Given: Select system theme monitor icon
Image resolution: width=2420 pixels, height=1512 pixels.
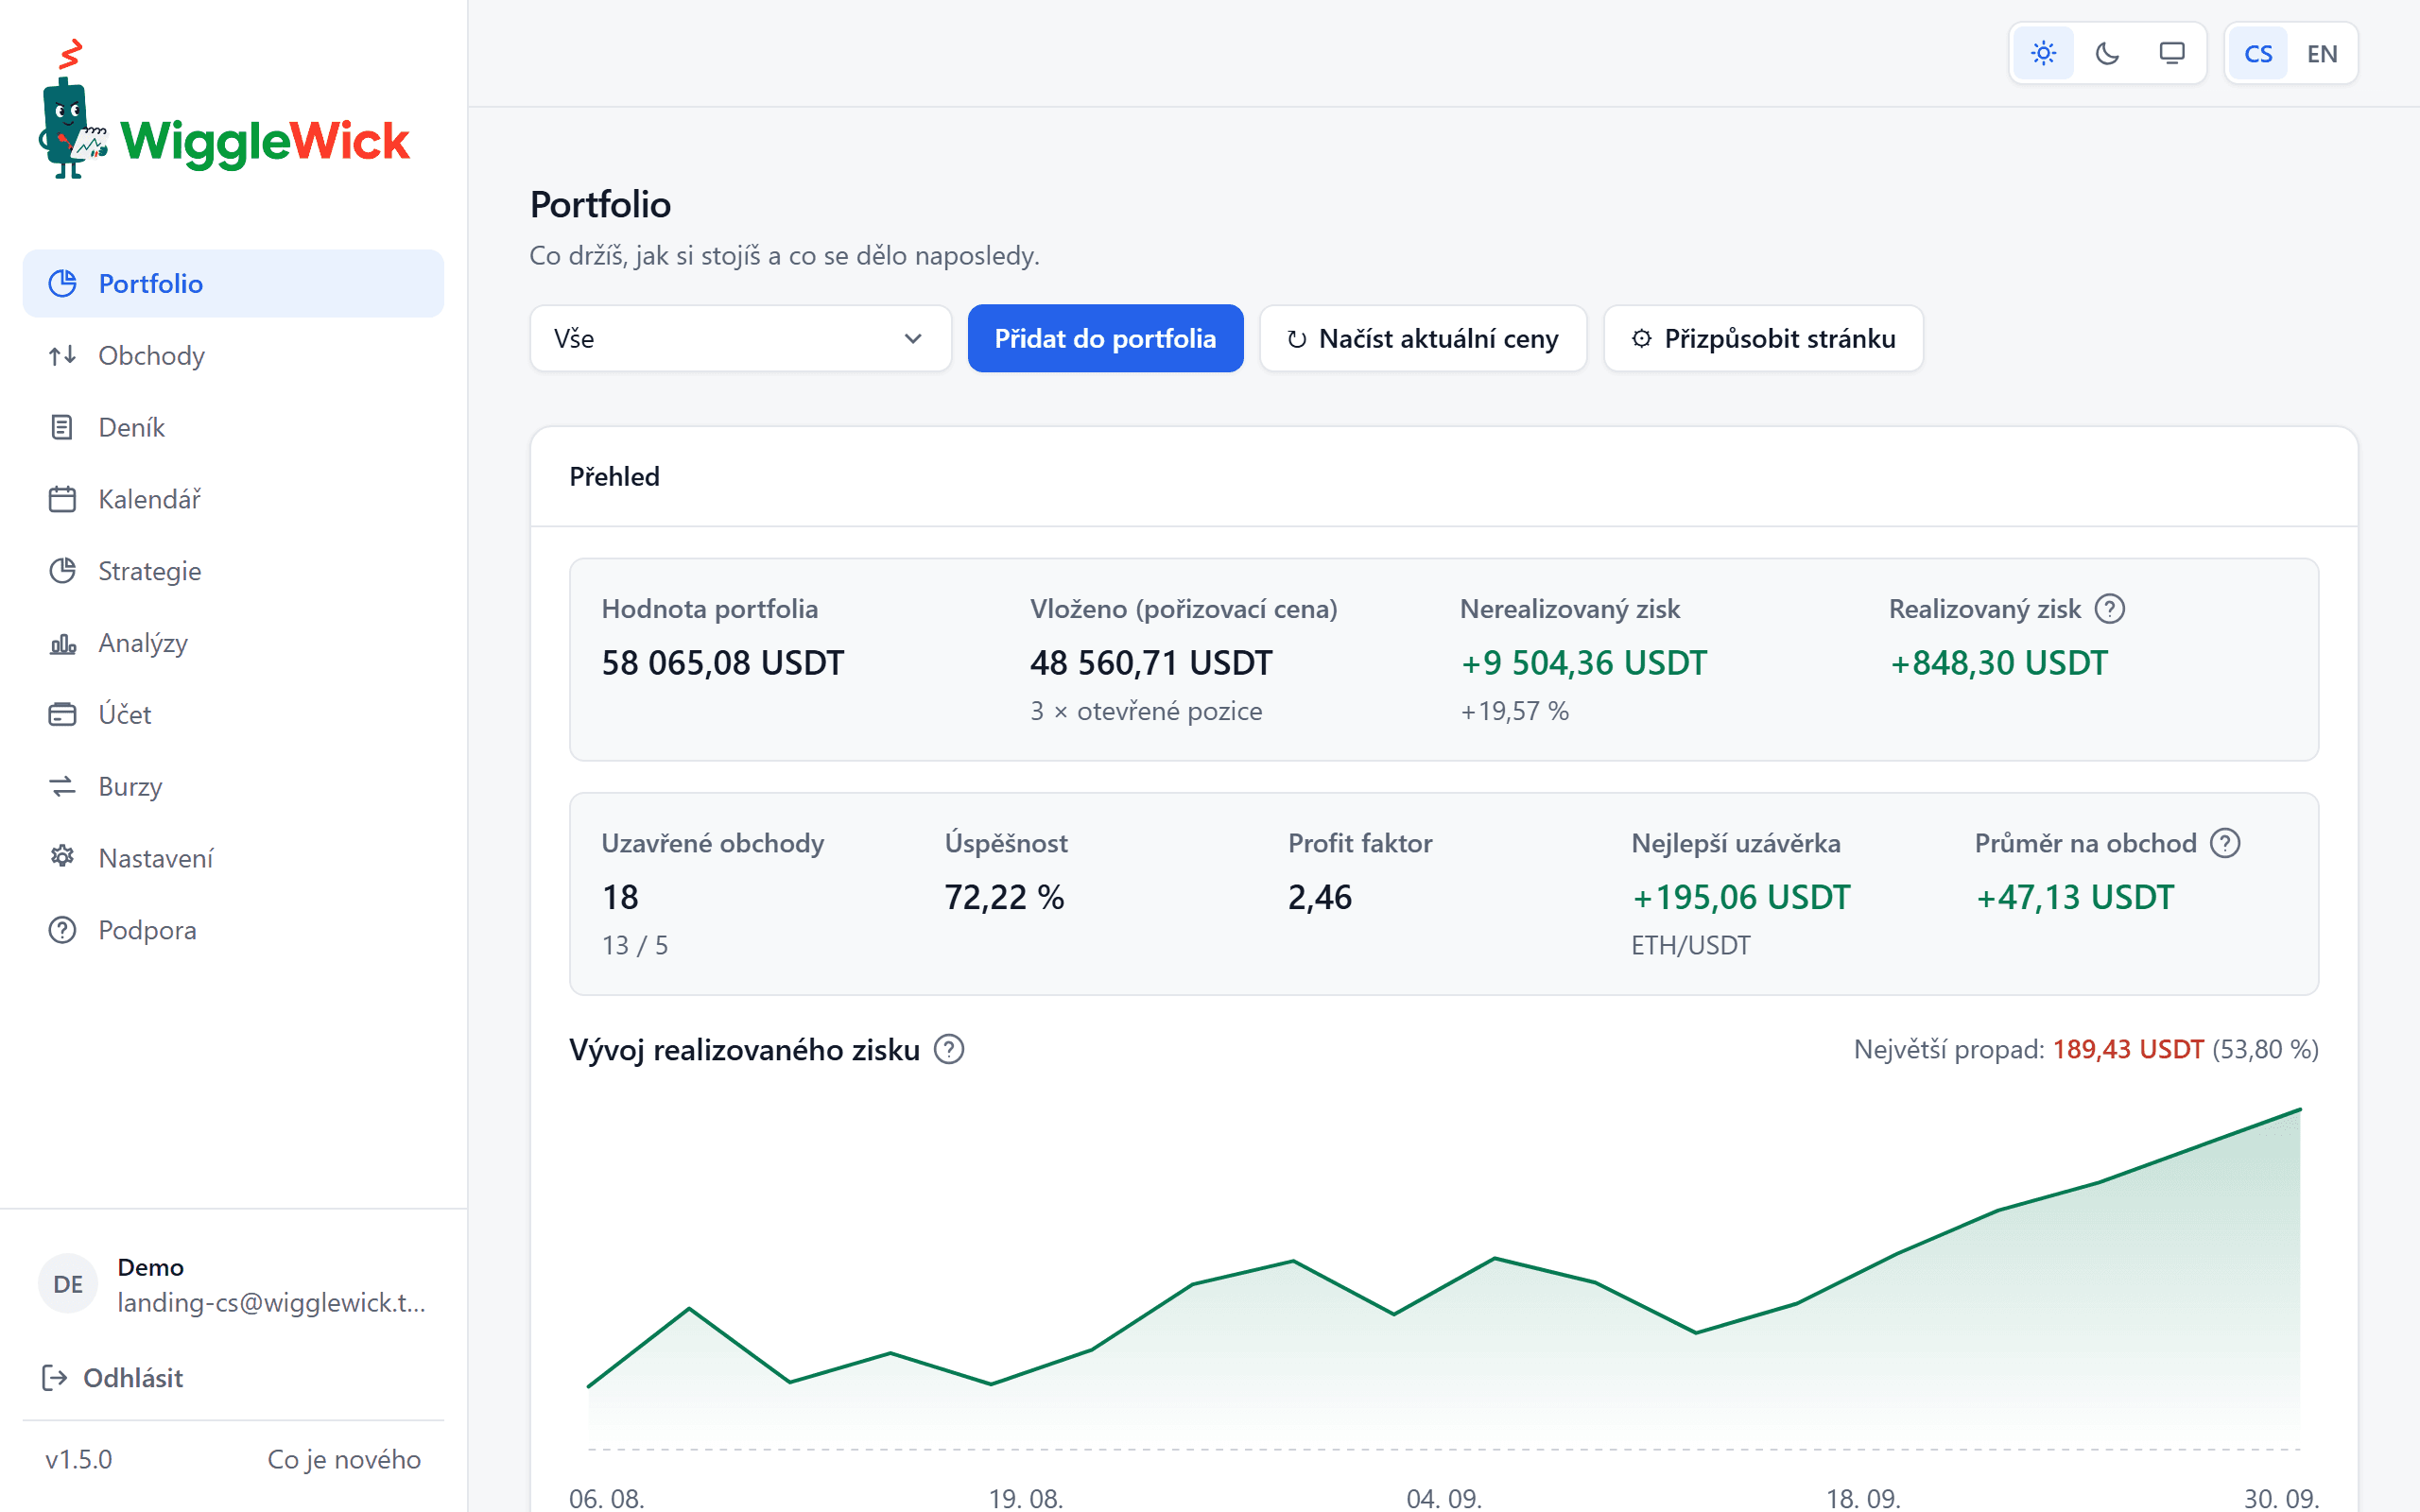Looking at the screenshot, I should tap(2171, 53).
